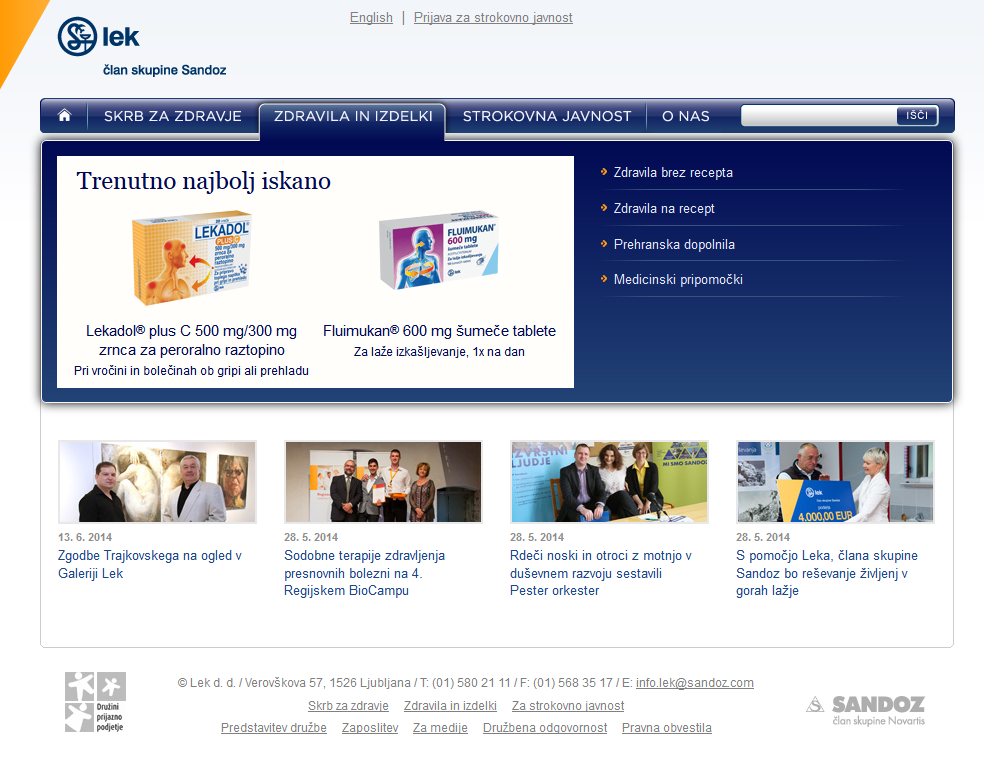Click the 4.000,00 EUR donation photo

(x=835, y=482)
